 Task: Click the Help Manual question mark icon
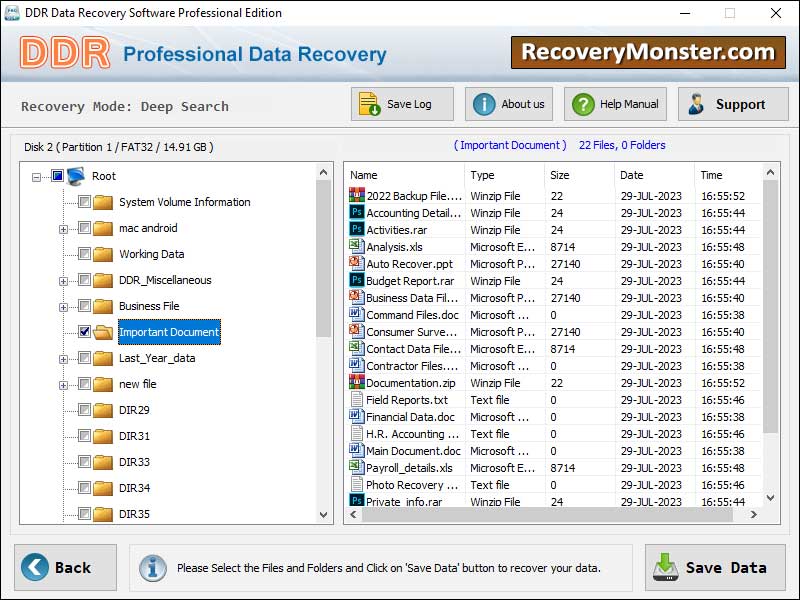pyautogui.click(x=582, y=104)
